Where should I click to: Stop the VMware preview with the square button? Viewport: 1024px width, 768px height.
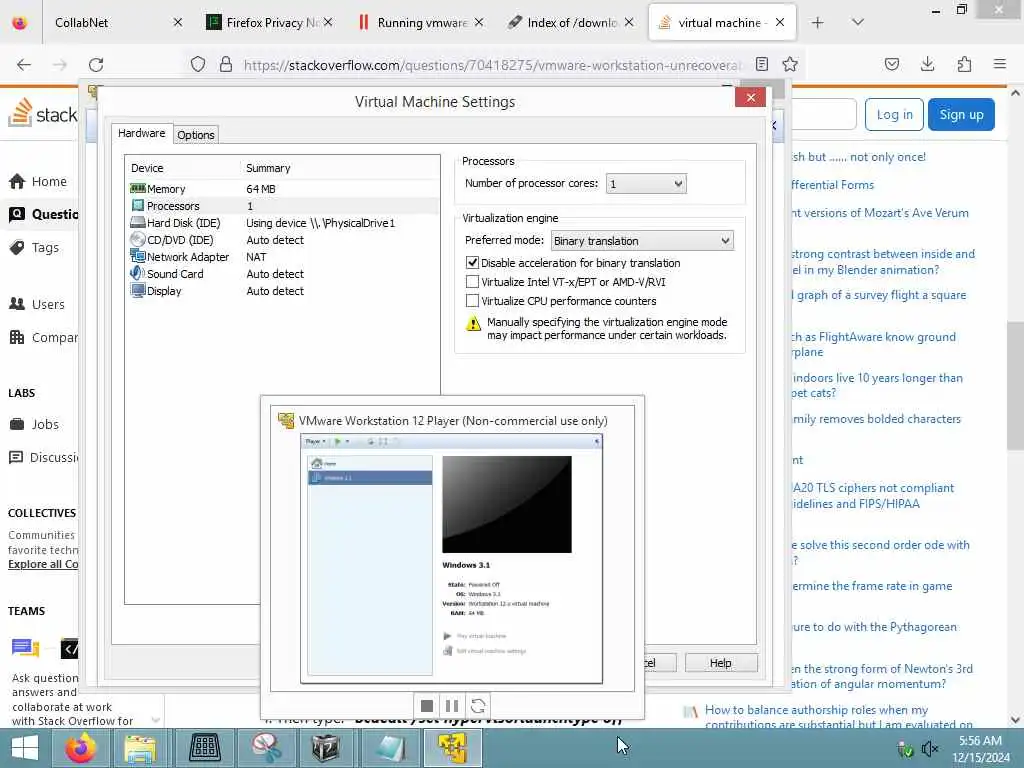pyautogui.click(x=427, y=706)
